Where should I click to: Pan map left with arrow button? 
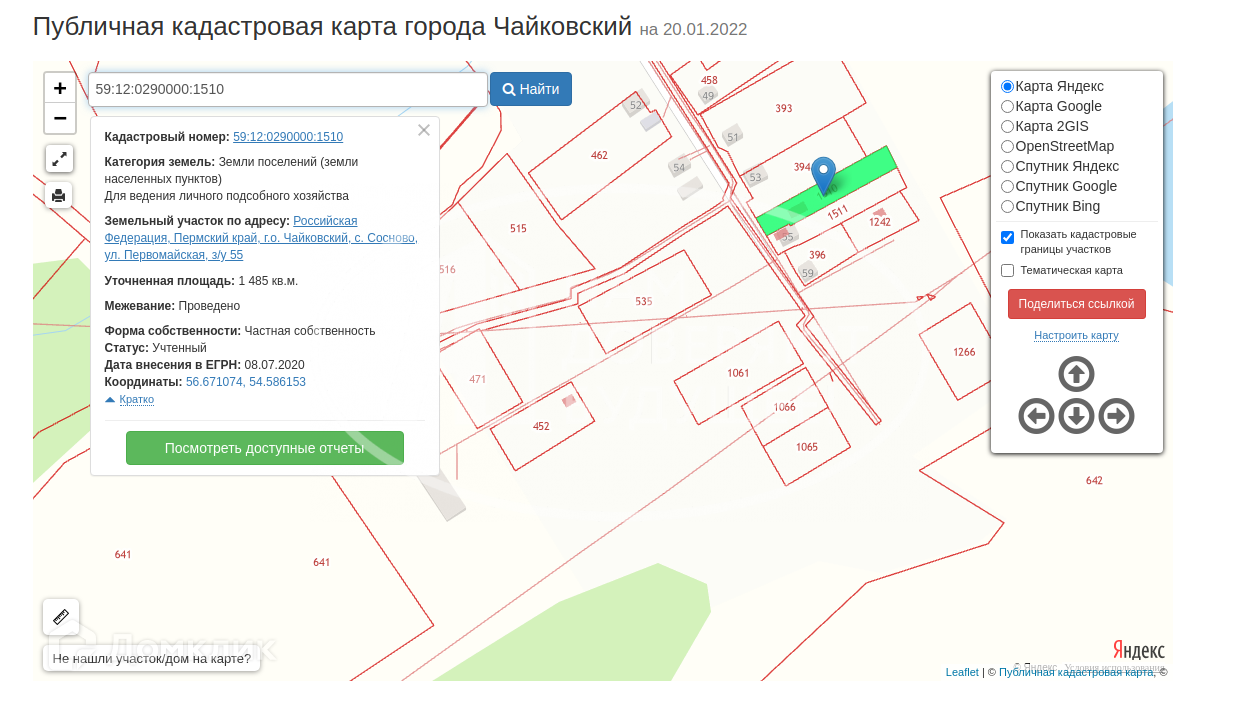[x=1036, y=416]
